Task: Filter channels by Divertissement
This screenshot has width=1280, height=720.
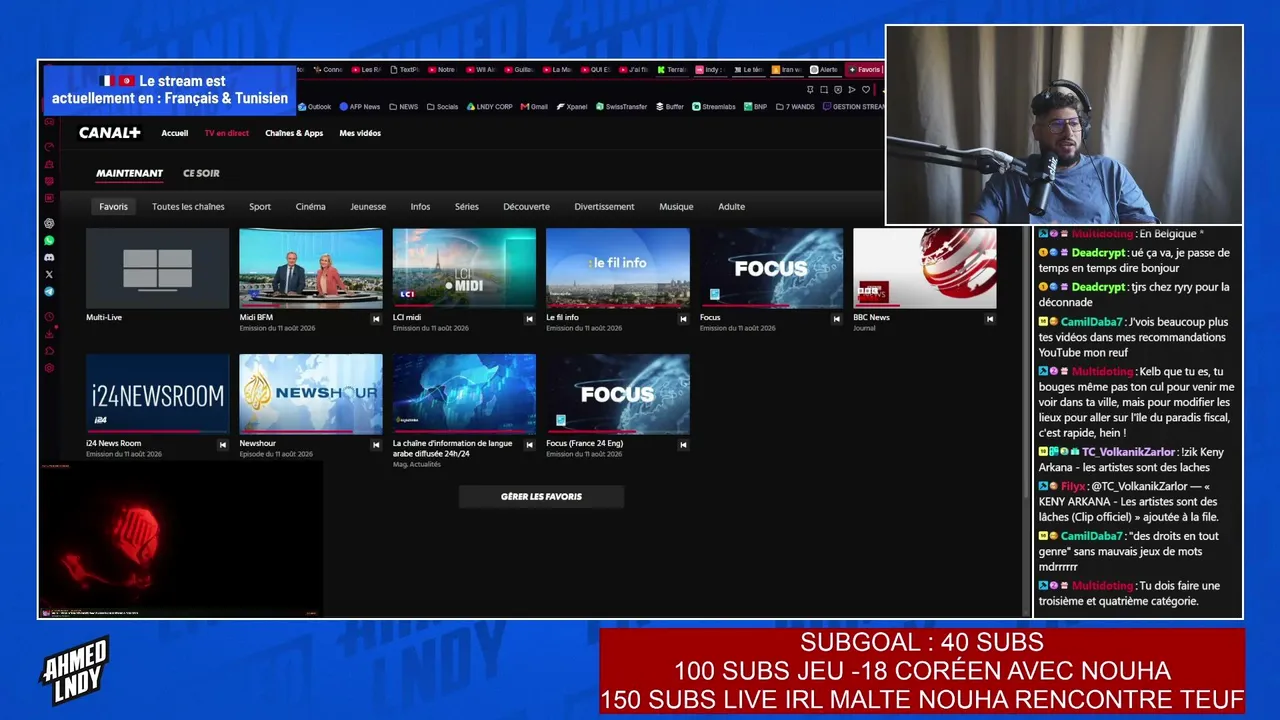Action: coord(604,207)
